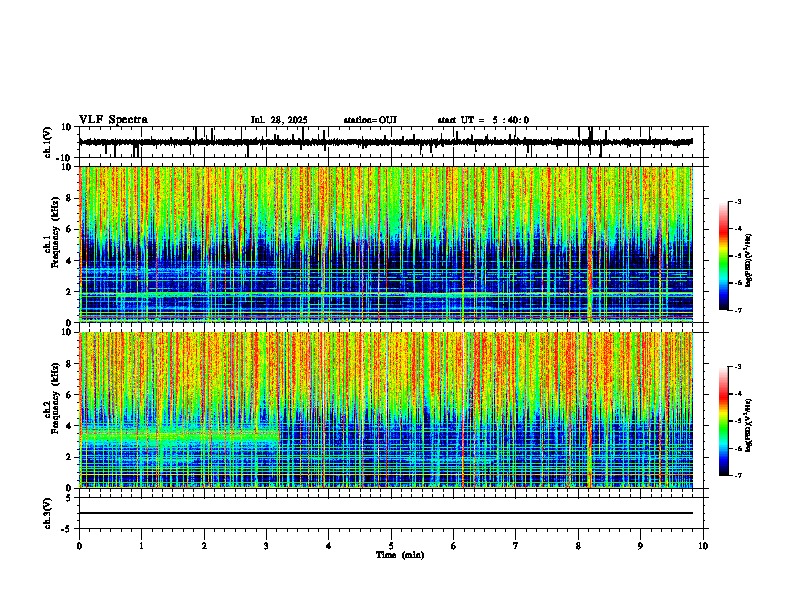Viewport: 792px width, 612px height.
Task: Click the "Time (min)" axis title
Action: coord(400,555)
